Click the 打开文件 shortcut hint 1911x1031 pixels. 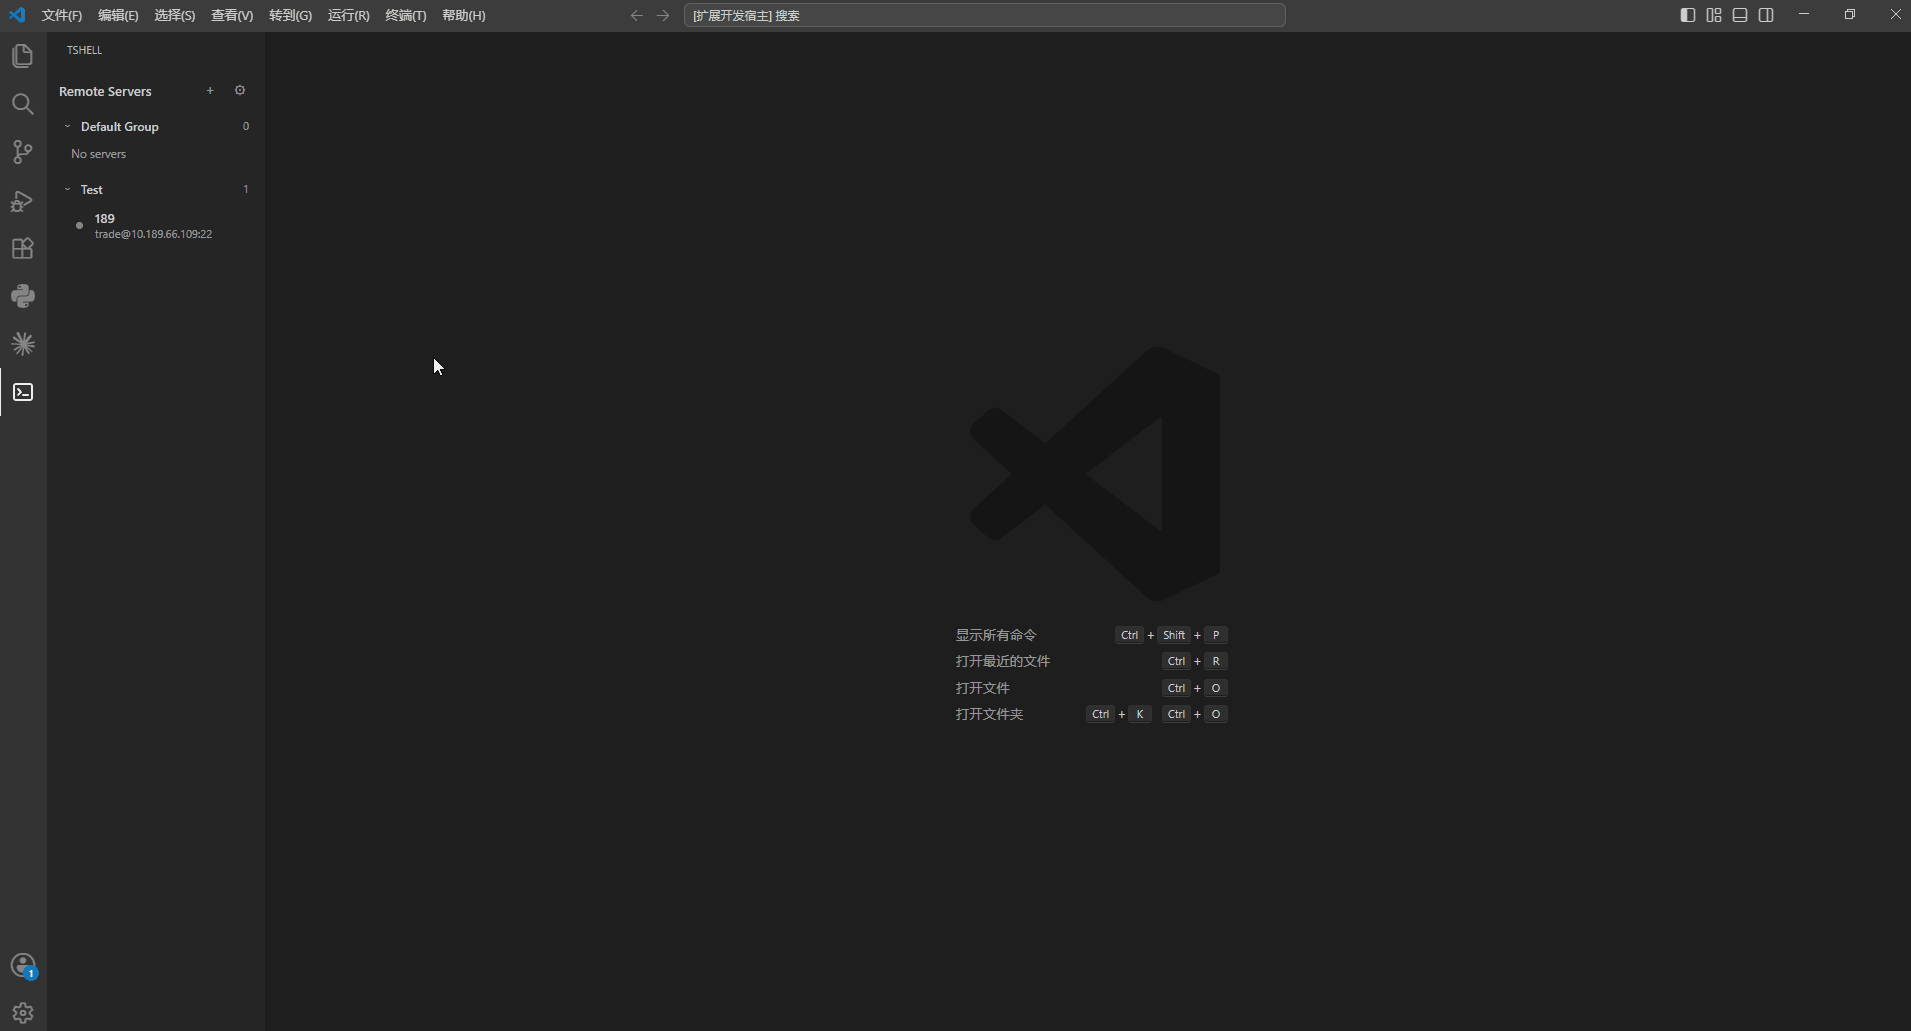982,688
